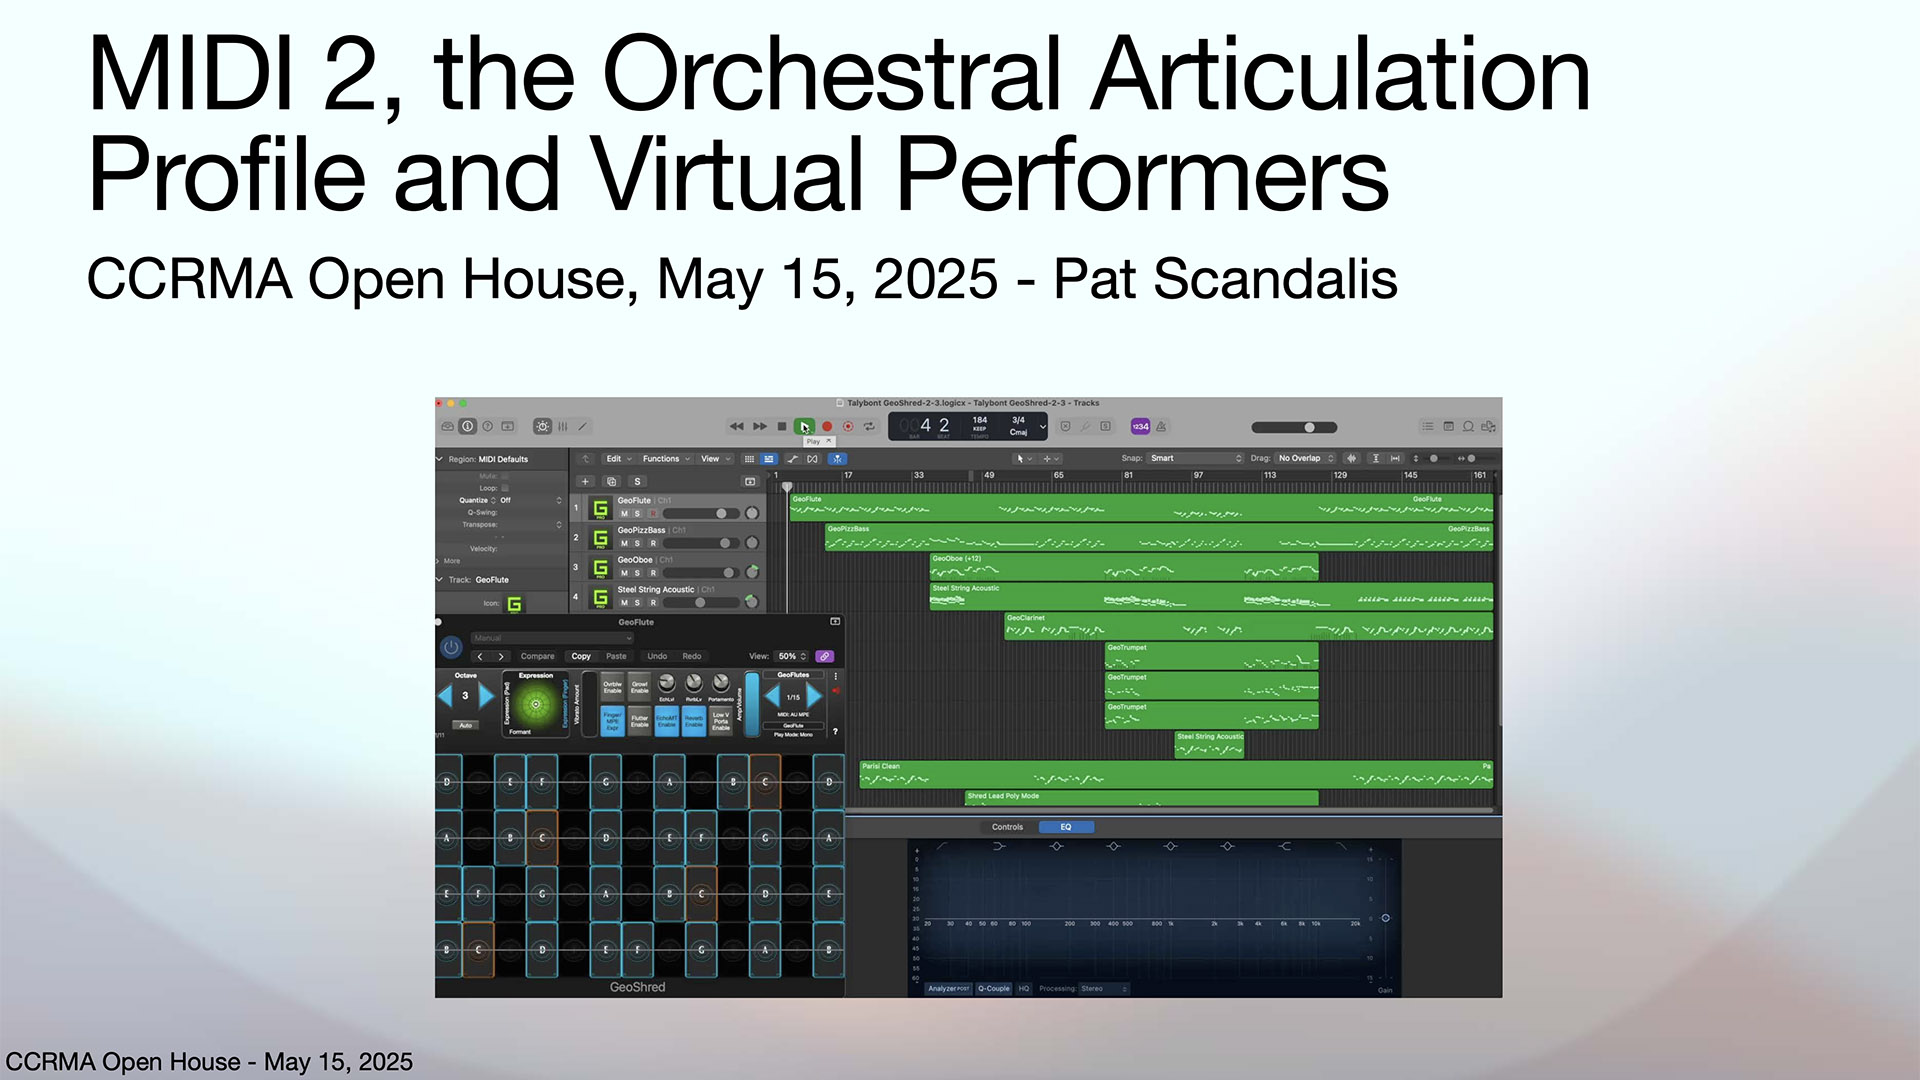Mute the Steel String Acoustic track
This screenshot has height=1080, width=1920.
coord(624,603)
